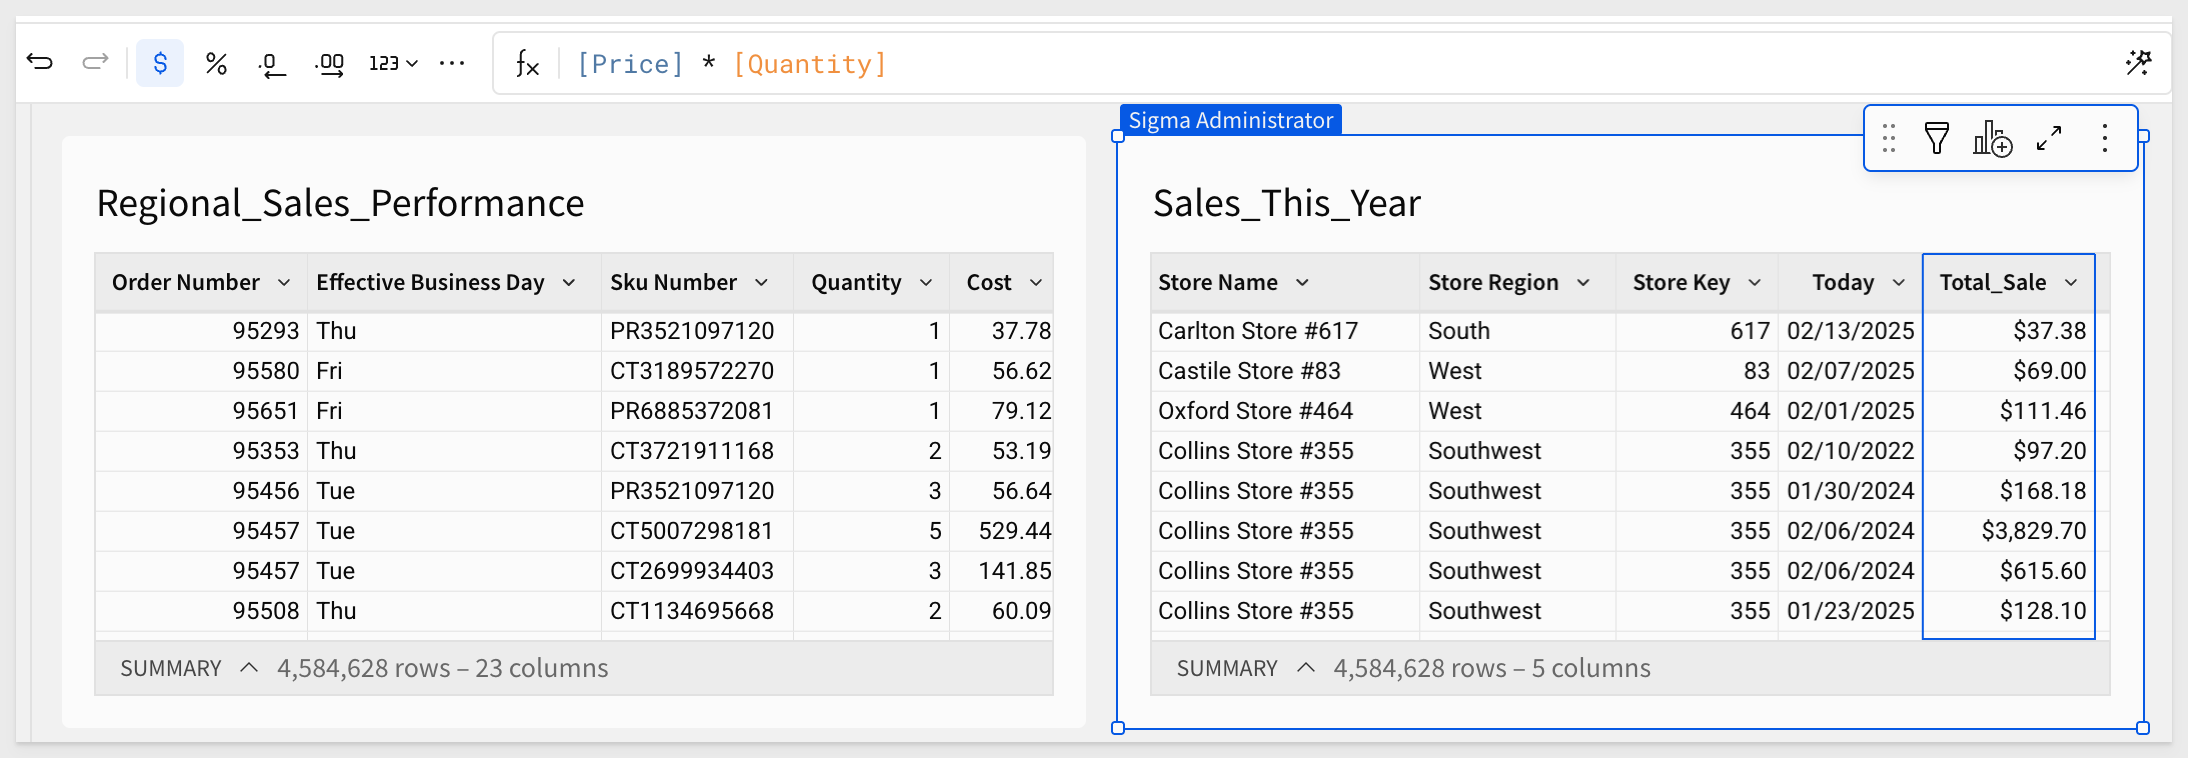Click the redo arrow icon
This screenshot has height=758, width=2188.
(x=95, y=63)
